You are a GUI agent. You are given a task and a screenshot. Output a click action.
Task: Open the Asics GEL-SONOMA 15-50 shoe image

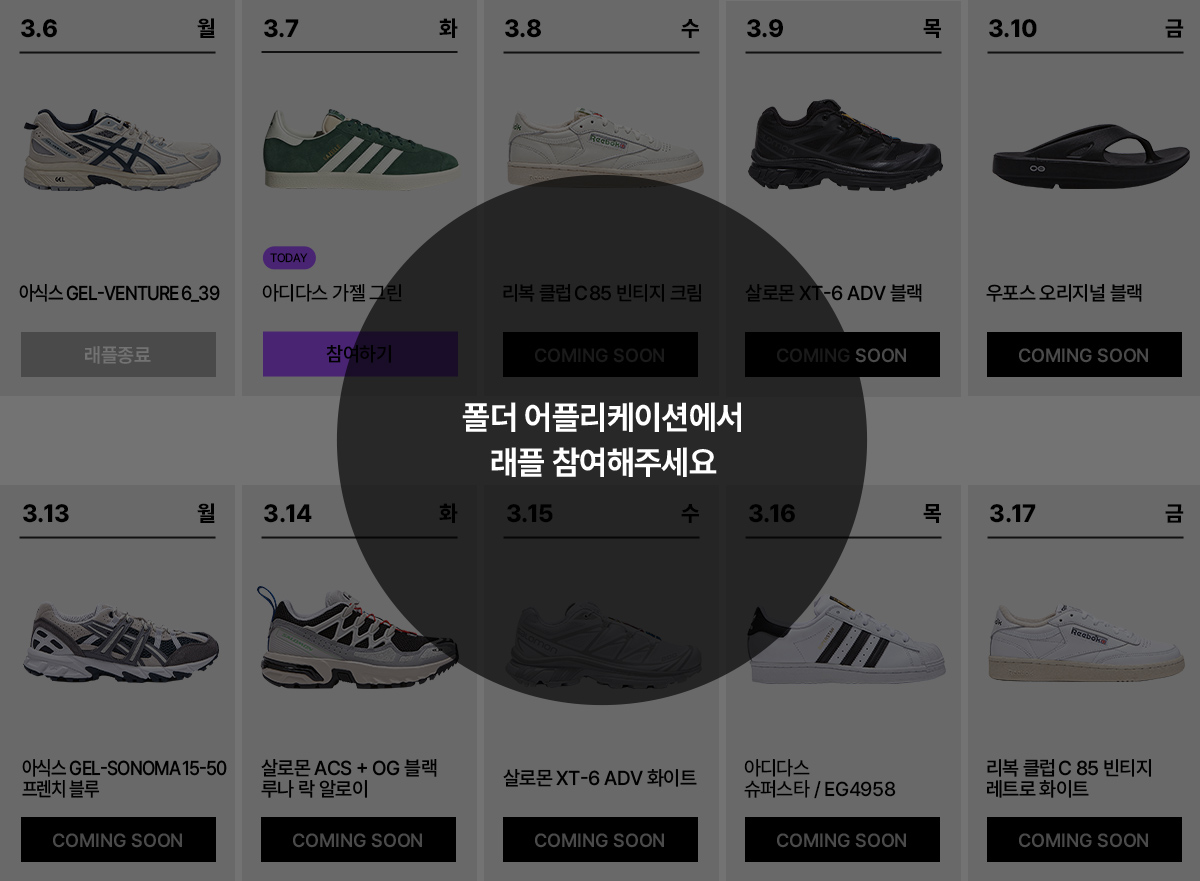[x=120, y=642]
